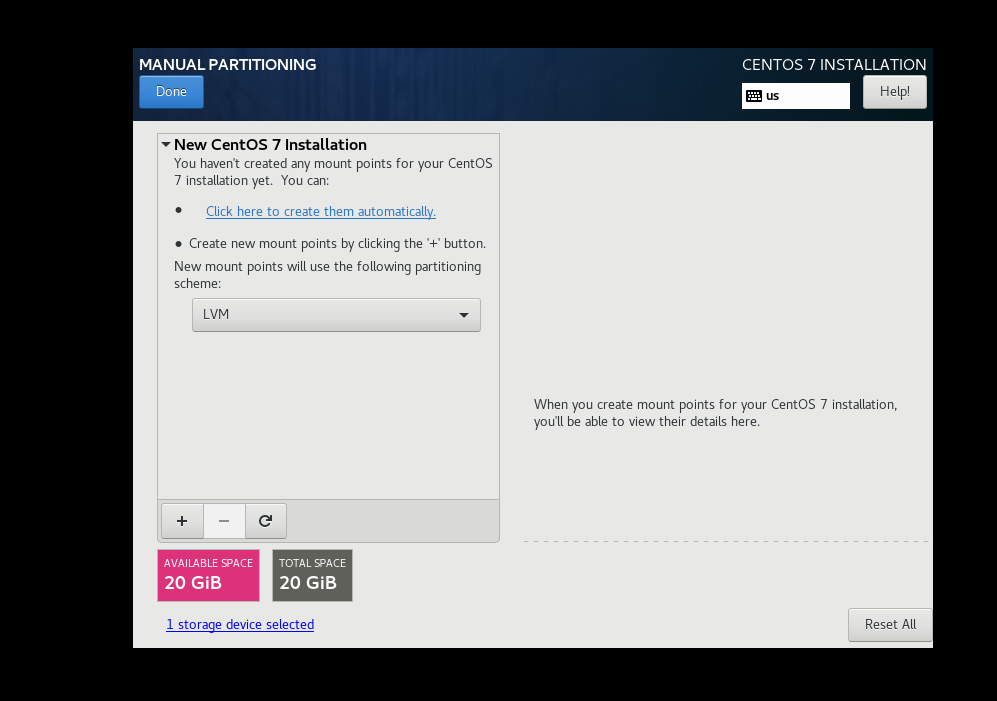
Task: Click the minus remove mount point icon
Action: (x=224, y=521)
